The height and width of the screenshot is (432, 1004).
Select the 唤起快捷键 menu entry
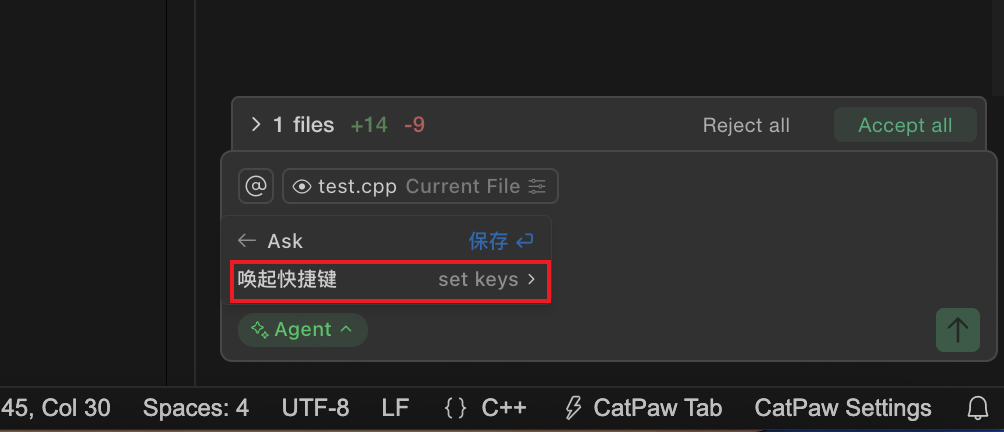click(288, 280)
